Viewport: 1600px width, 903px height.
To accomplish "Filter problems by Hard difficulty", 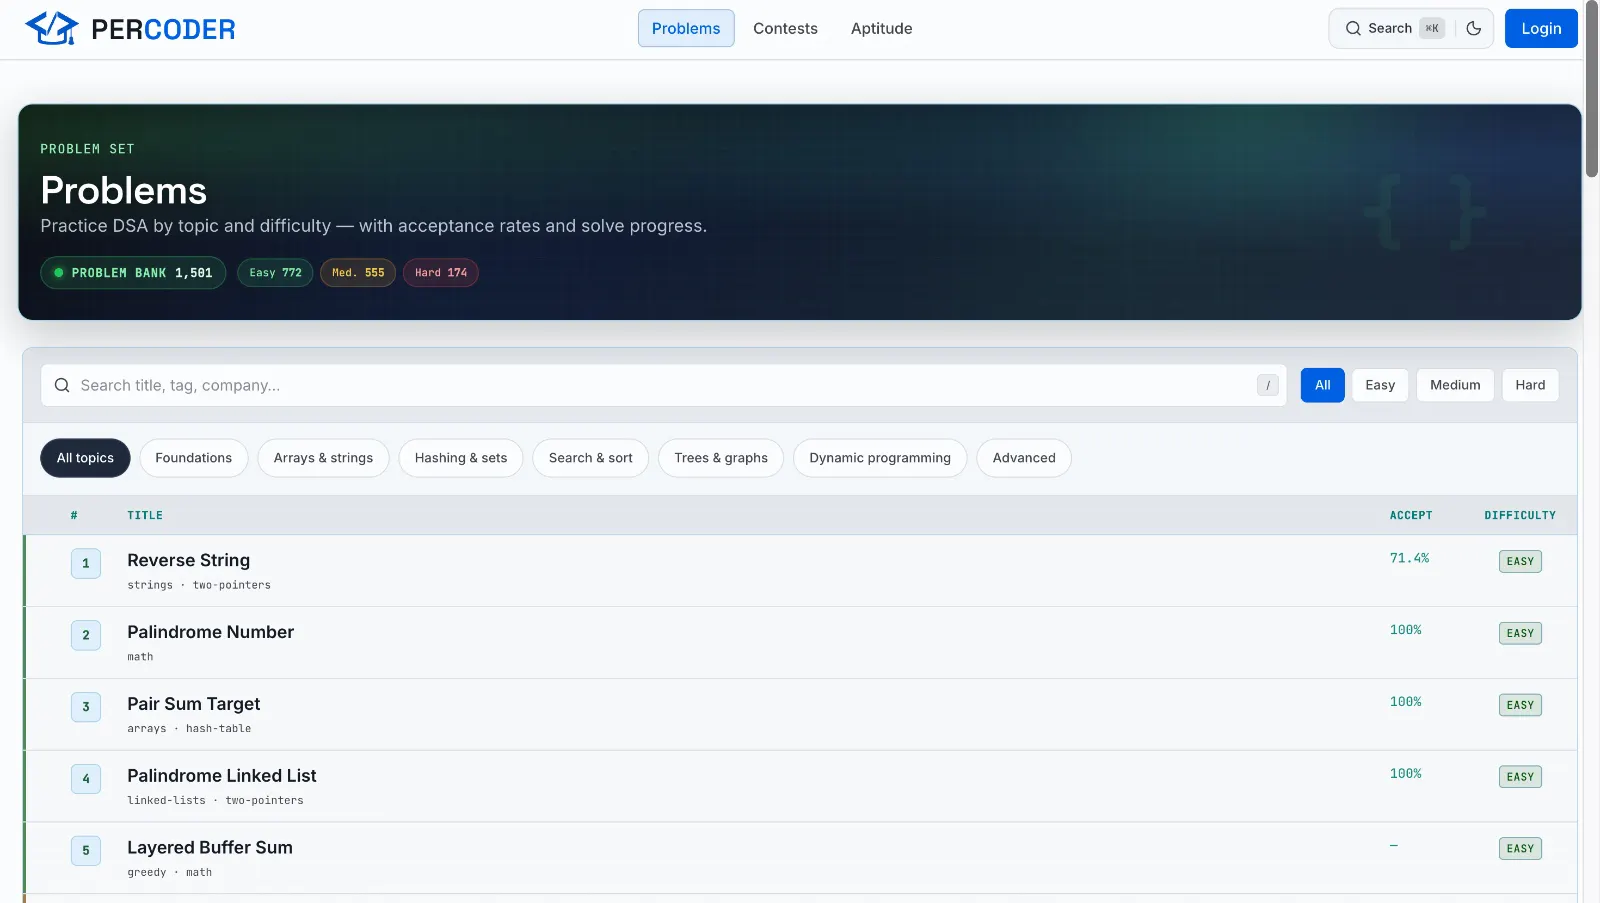I will tap(1530, 385).
